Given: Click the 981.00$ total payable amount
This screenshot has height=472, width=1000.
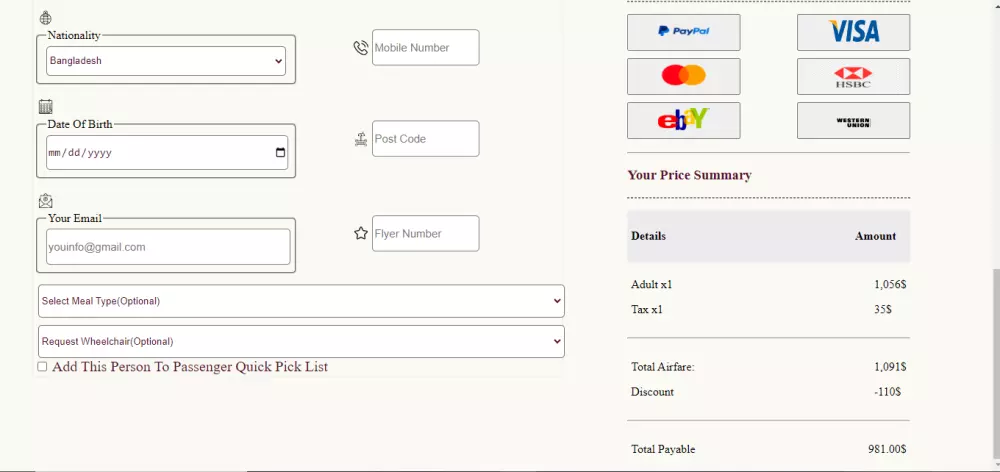Looking at the screenshot, I should coord(887,449).
